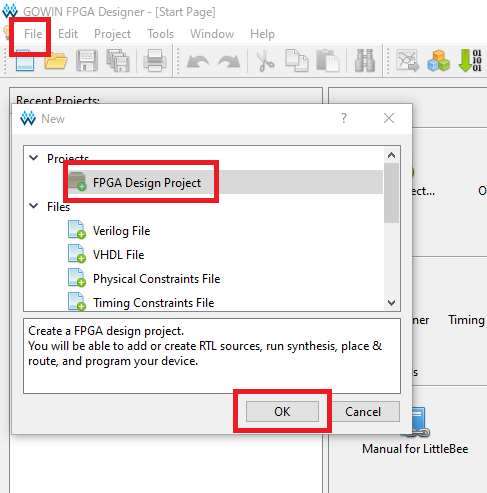Select Verilog File in the list
The height and width of the screenshot is (493, 487).
point(121,231)
